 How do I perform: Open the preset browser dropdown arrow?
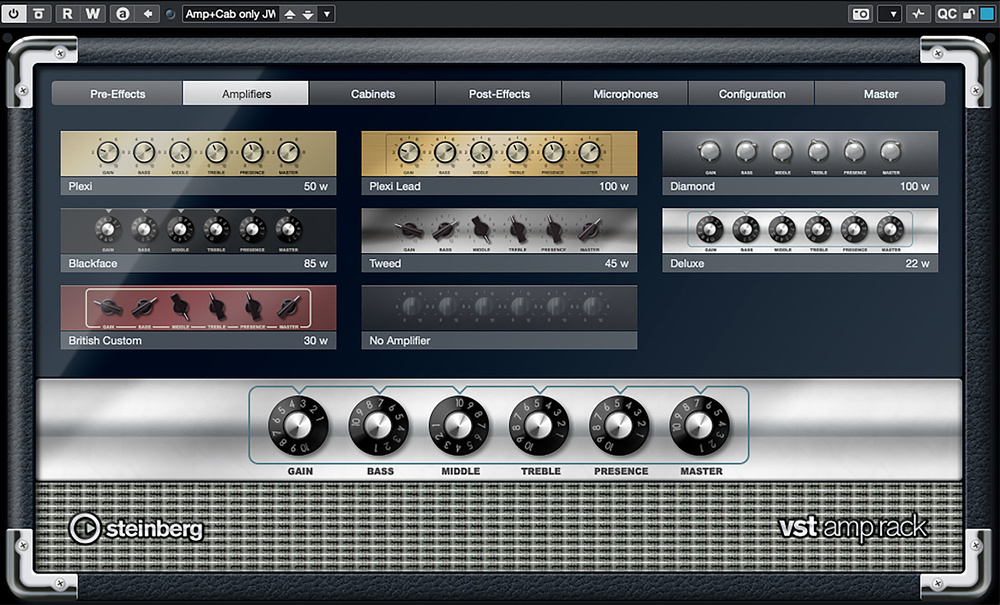(x=327, y=14)
